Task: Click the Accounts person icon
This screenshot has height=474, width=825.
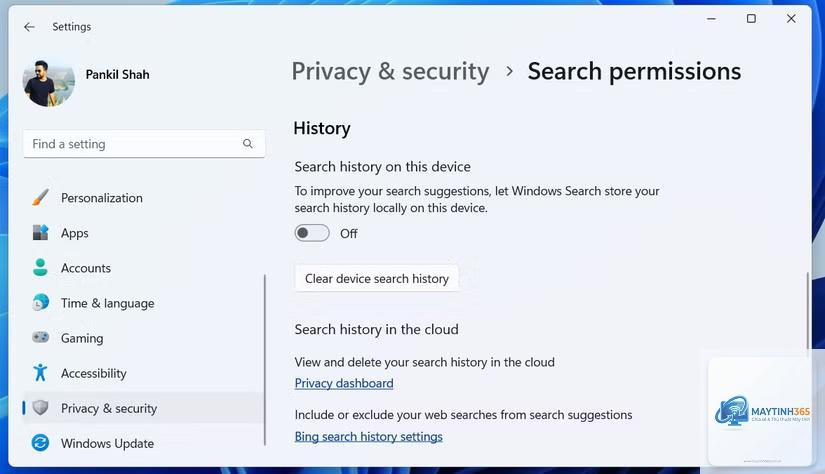Action: pos(41,268)
